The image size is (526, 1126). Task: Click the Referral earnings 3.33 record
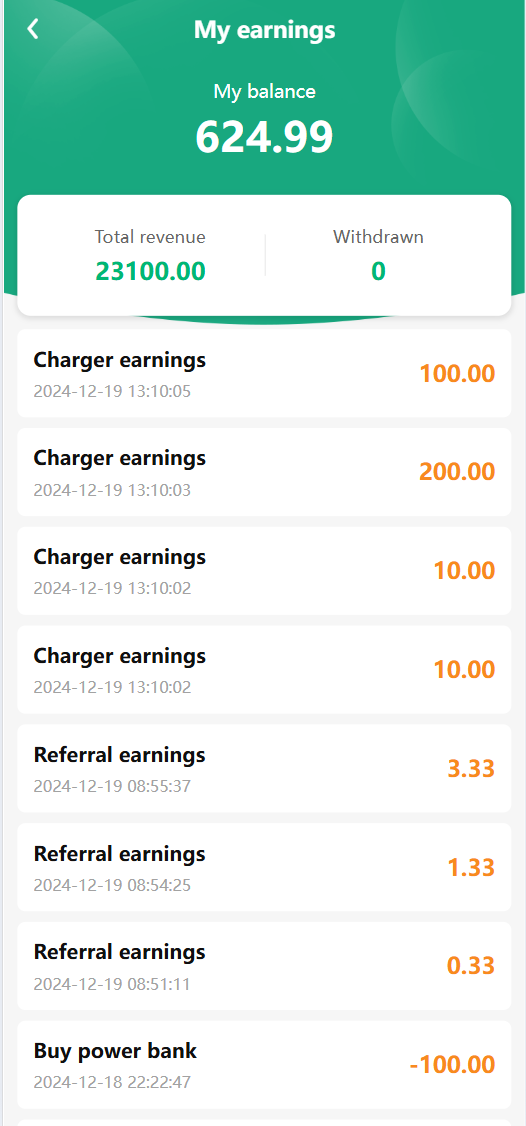pos(264,768)
